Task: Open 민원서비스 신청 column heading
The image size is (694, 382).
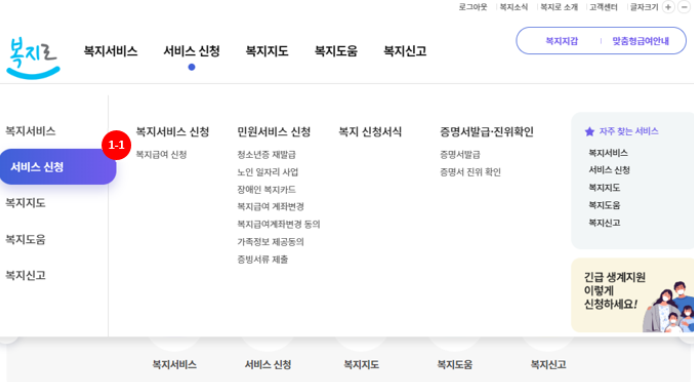Action: [274, 132]
